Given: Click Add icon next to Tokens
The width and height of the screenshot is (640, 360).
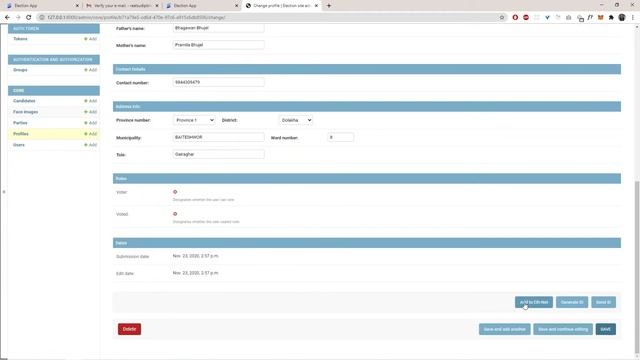Looking at the screenshot, I should click(91, 39).
